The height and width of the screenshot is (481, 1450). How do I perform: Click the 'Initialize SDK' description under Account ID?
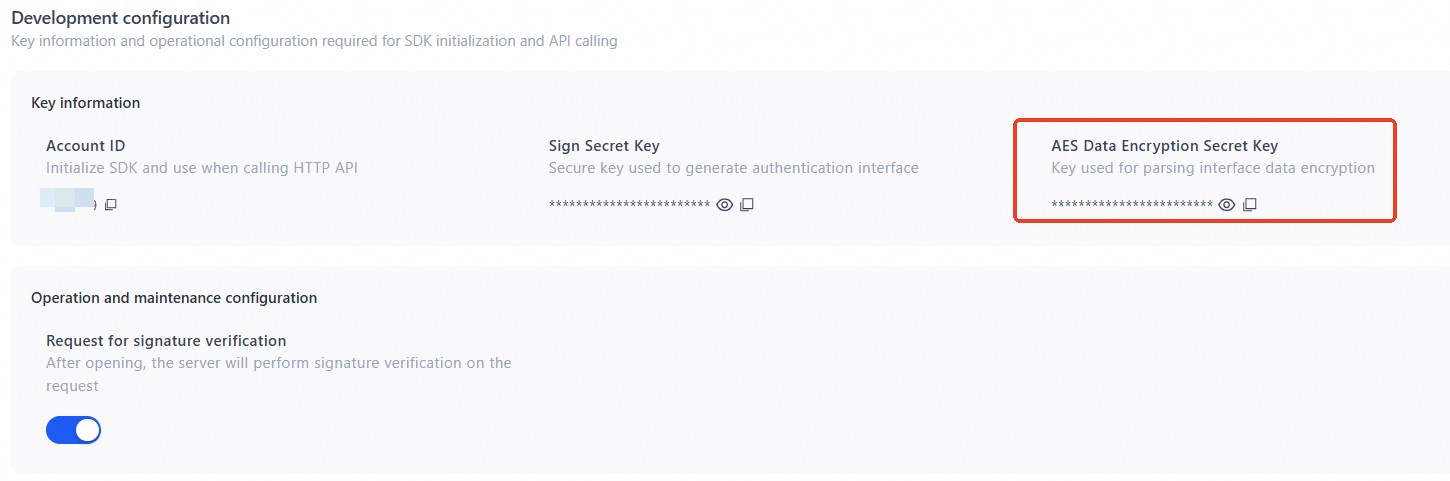[202, 168]
